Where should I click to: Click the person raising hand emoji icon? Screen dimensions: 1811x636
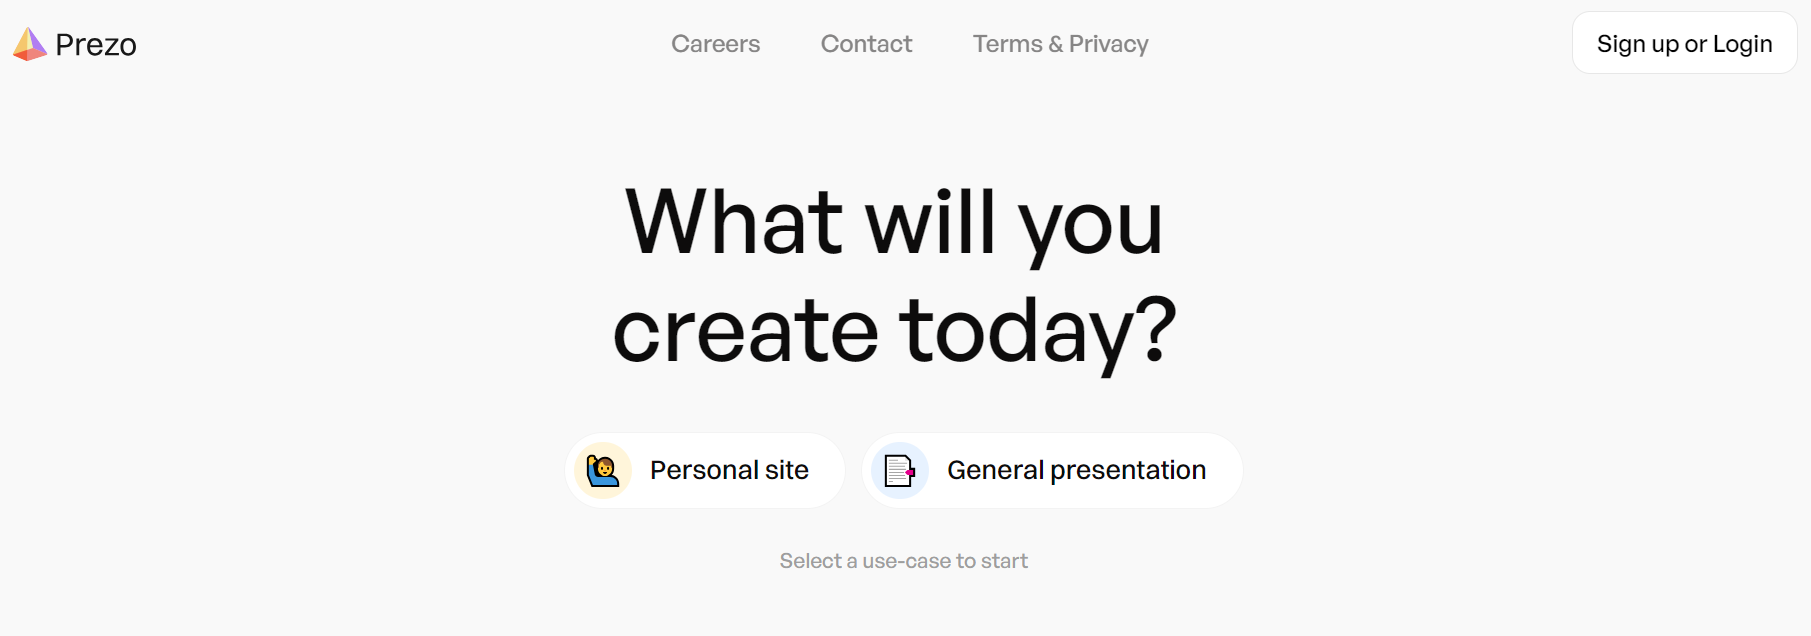coord(602,469)
